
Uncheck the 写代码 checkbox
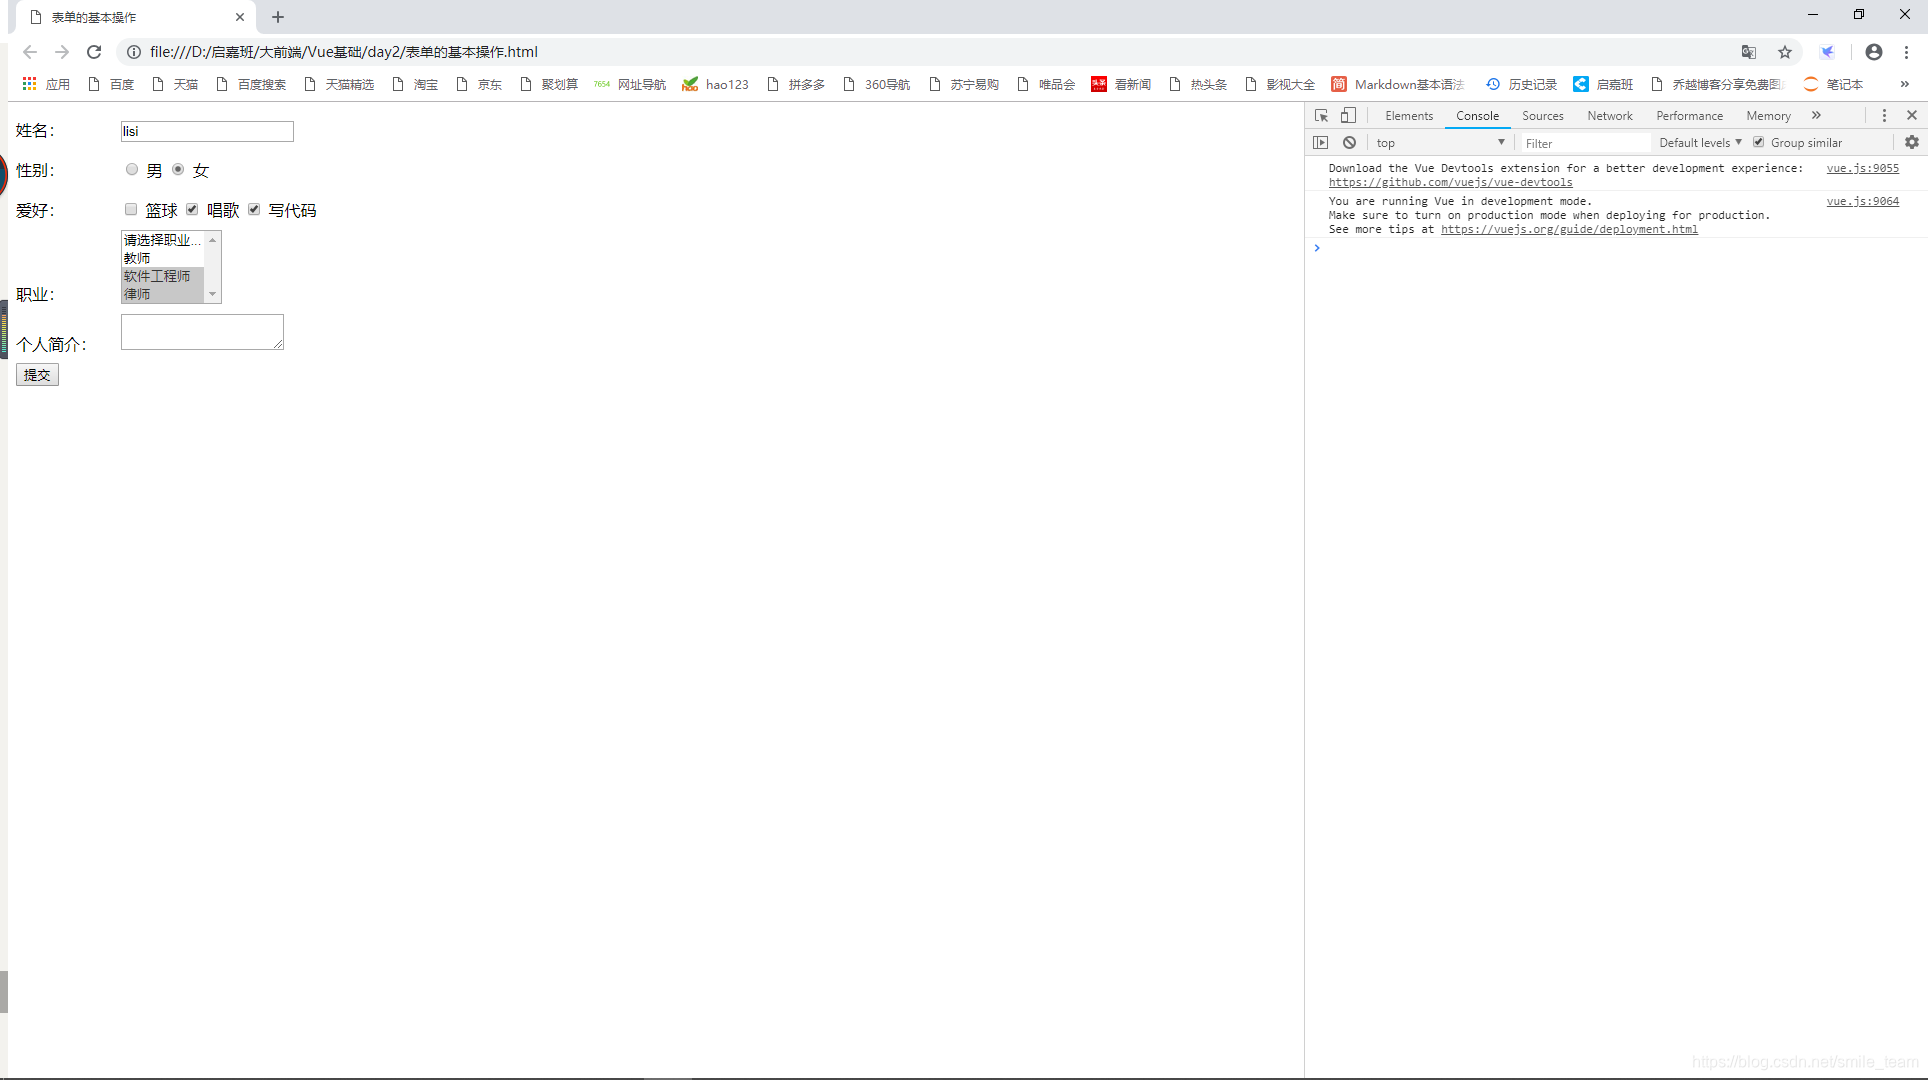[x=254, y=209]
